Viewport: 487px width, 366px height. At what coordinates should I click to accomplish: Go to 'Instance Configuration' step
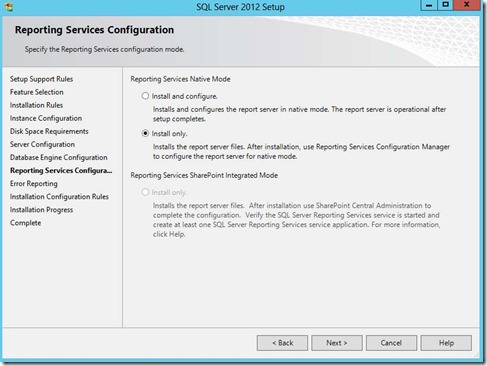click(x=46, y=118)
